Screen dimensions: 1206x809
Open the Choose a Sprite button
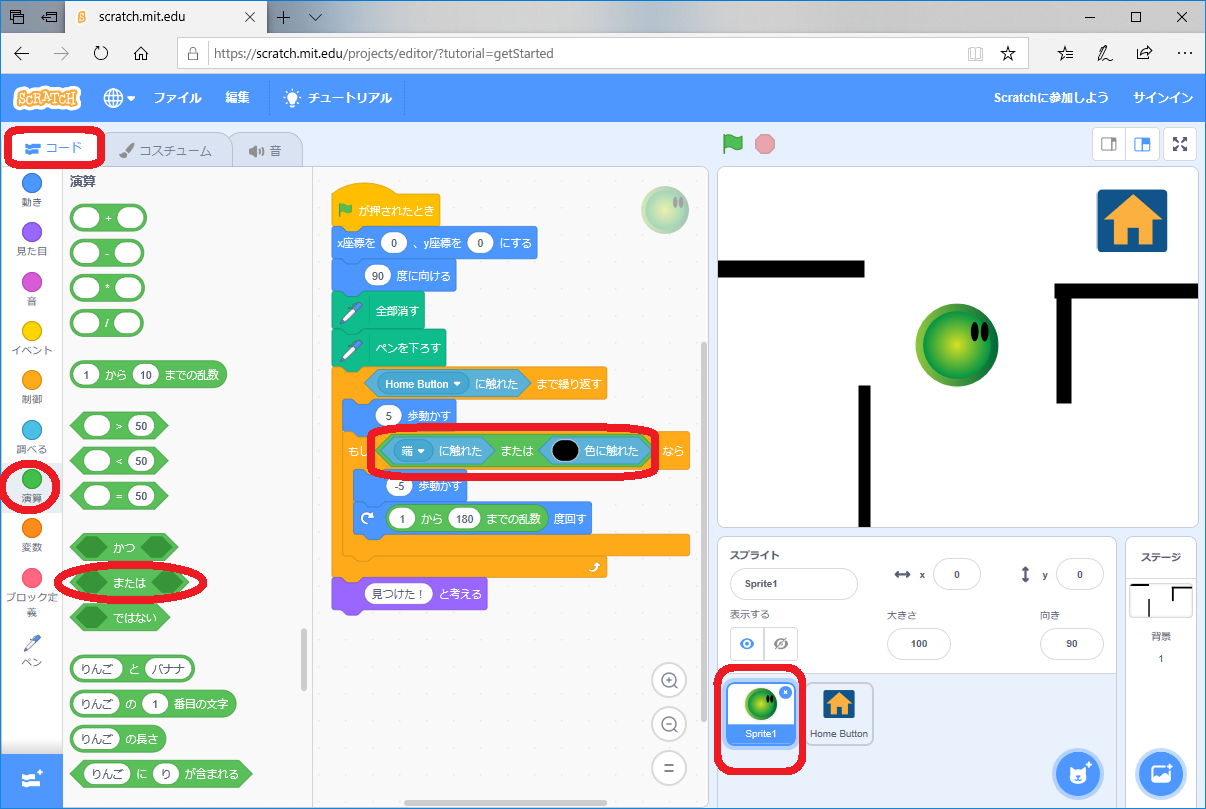[x=1078, y=773]
